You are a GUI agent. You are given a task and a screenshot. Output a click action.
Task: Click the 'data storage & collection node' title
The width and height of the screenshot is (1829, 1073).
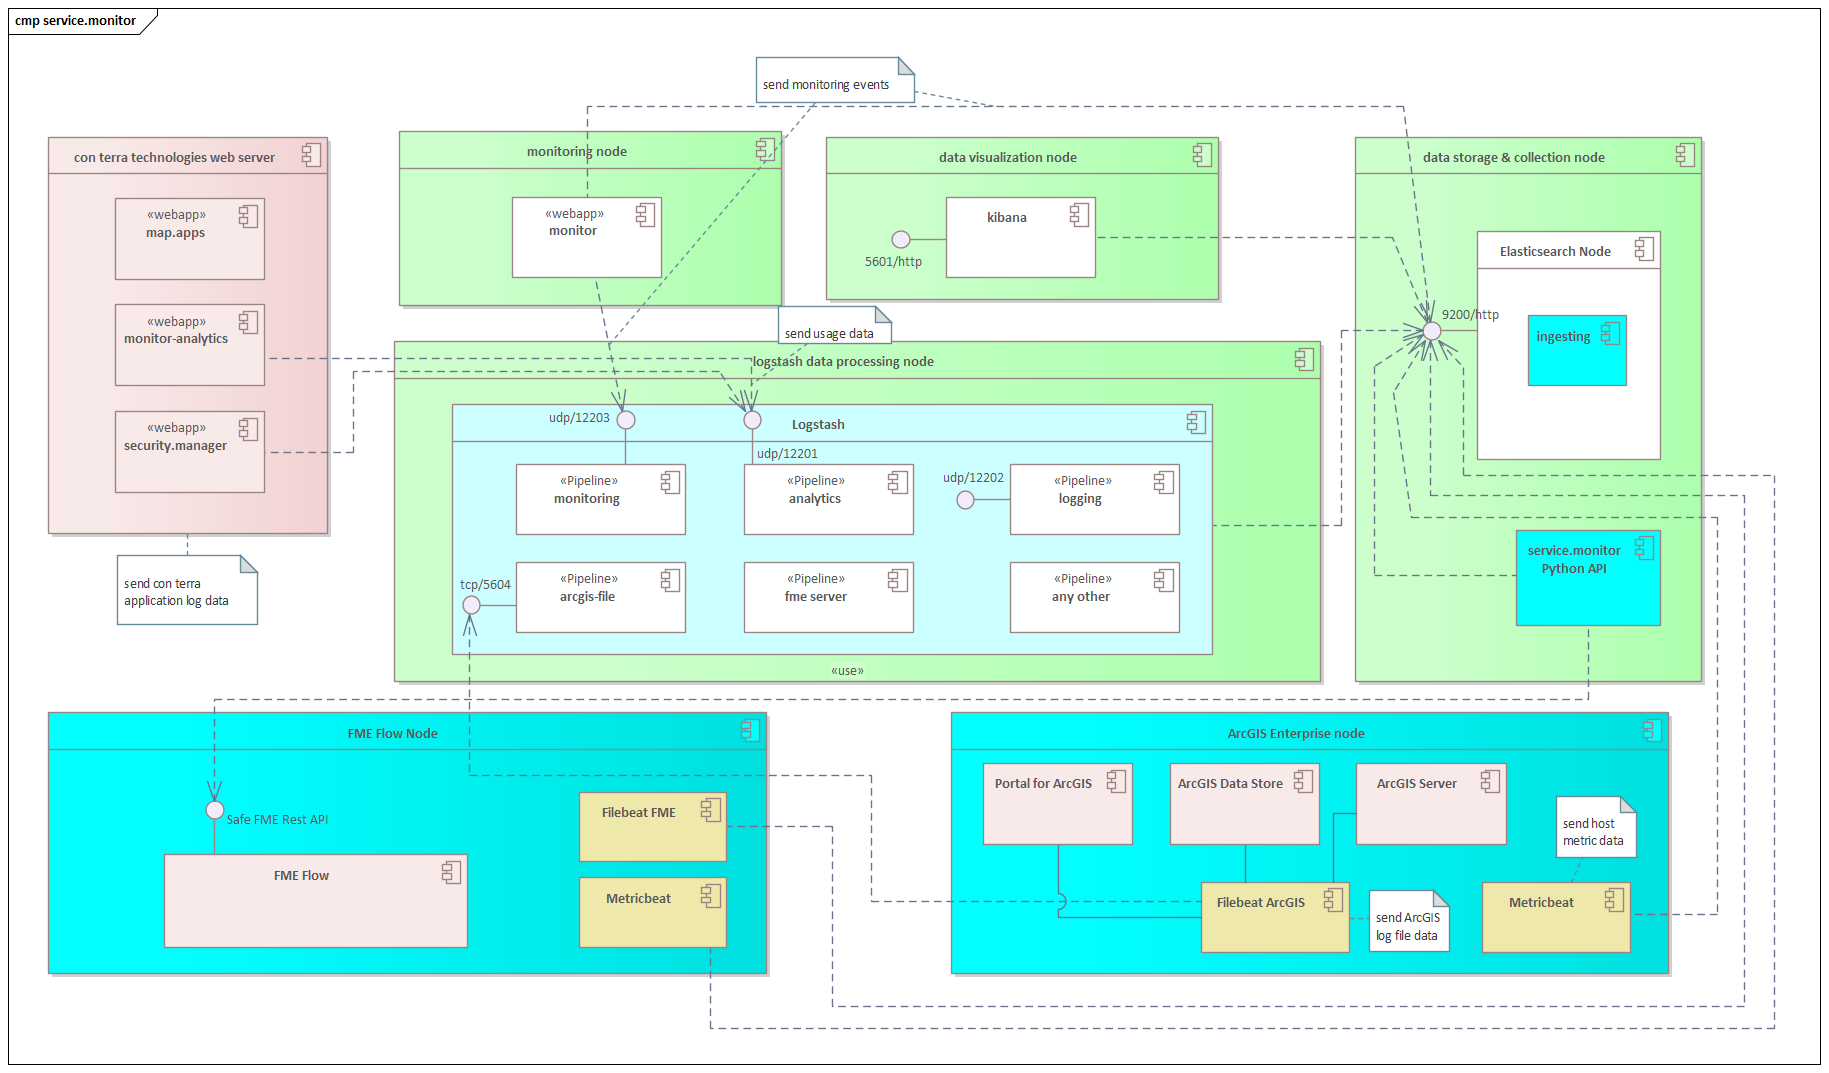coord(1514,157)
